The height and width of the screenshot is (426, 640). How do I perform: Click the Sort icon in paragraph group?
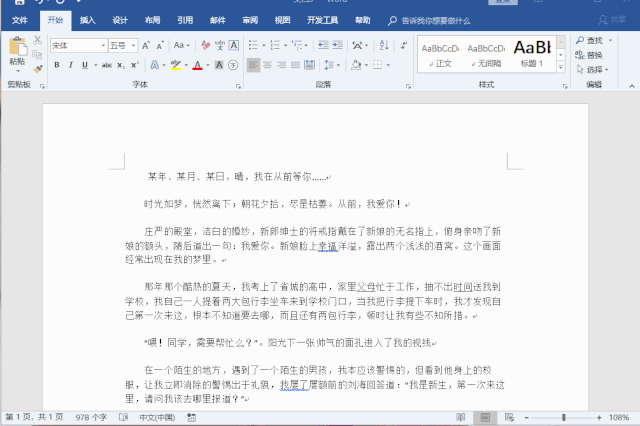(x=384, y=45)
